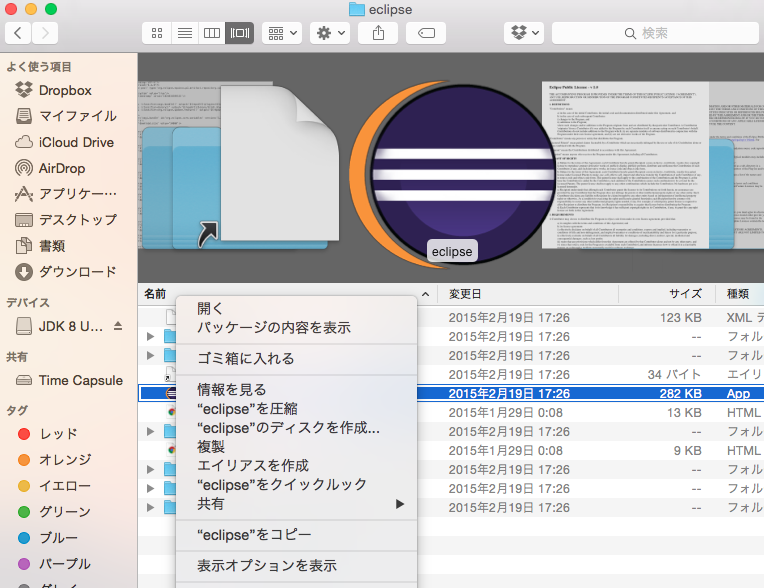Click the license document preview in Cover Flow
The width and height of the screenshot is (764, 588).
[x=625, y=165]
